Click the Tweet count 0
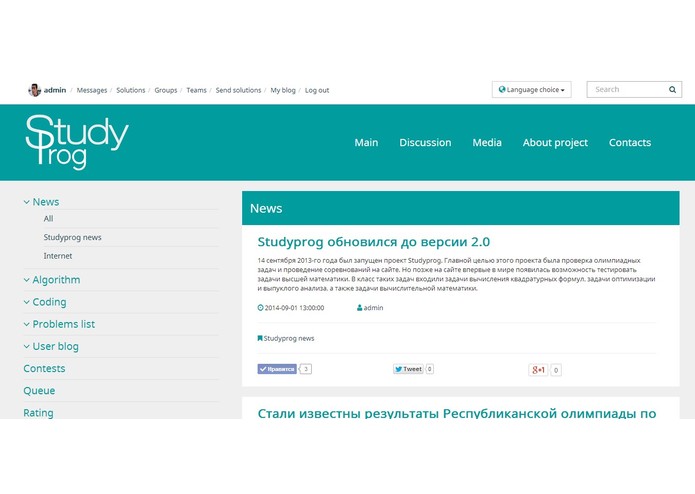This screenshot has height=494, width=695. (x=429, y=369)
